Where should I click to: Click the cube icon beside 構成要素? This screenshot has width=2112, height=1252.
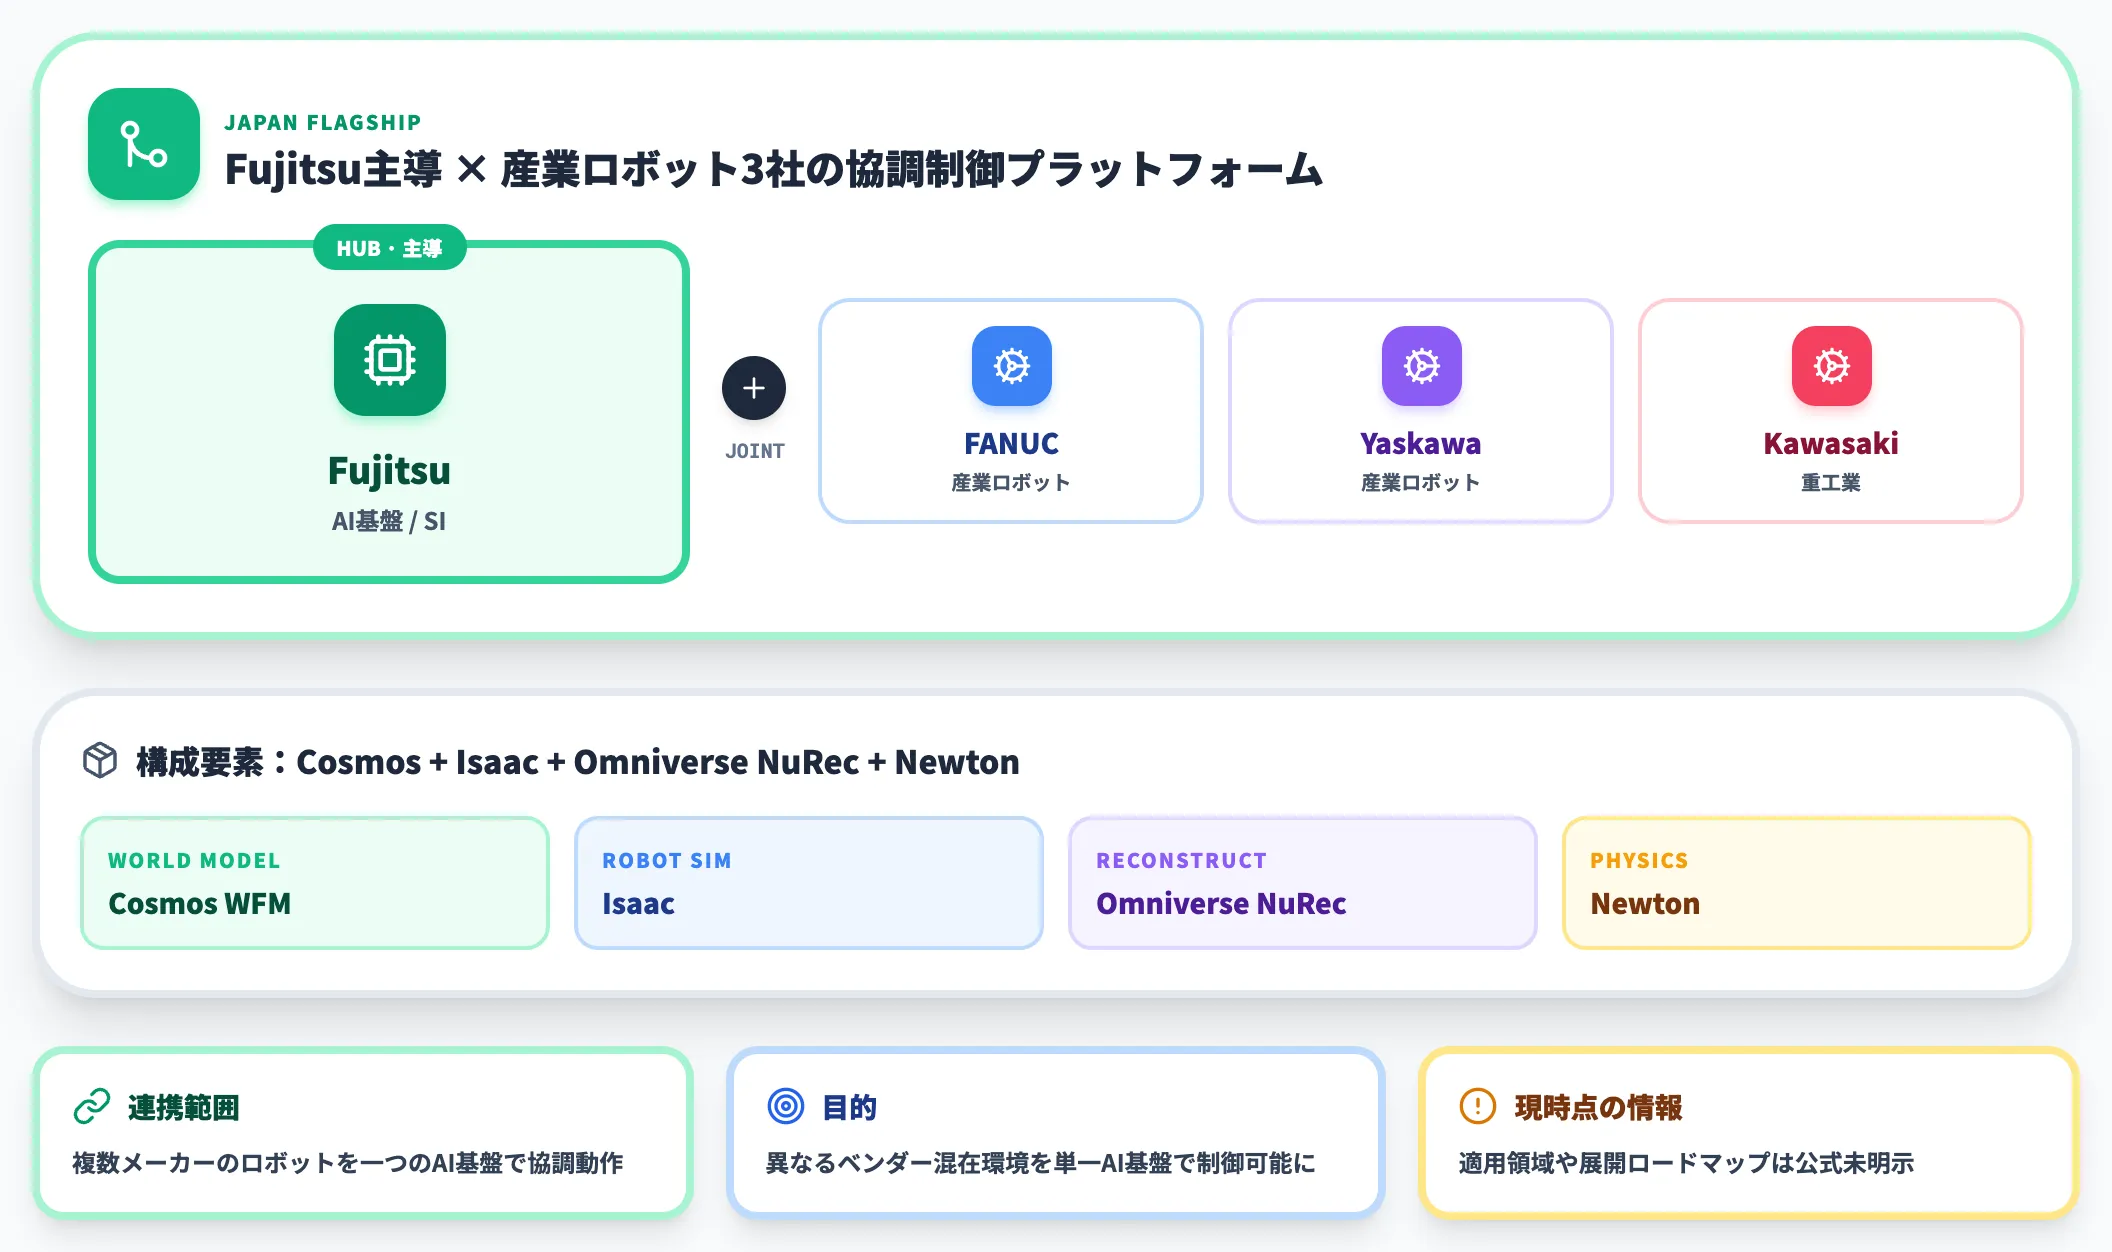point(100,761)
